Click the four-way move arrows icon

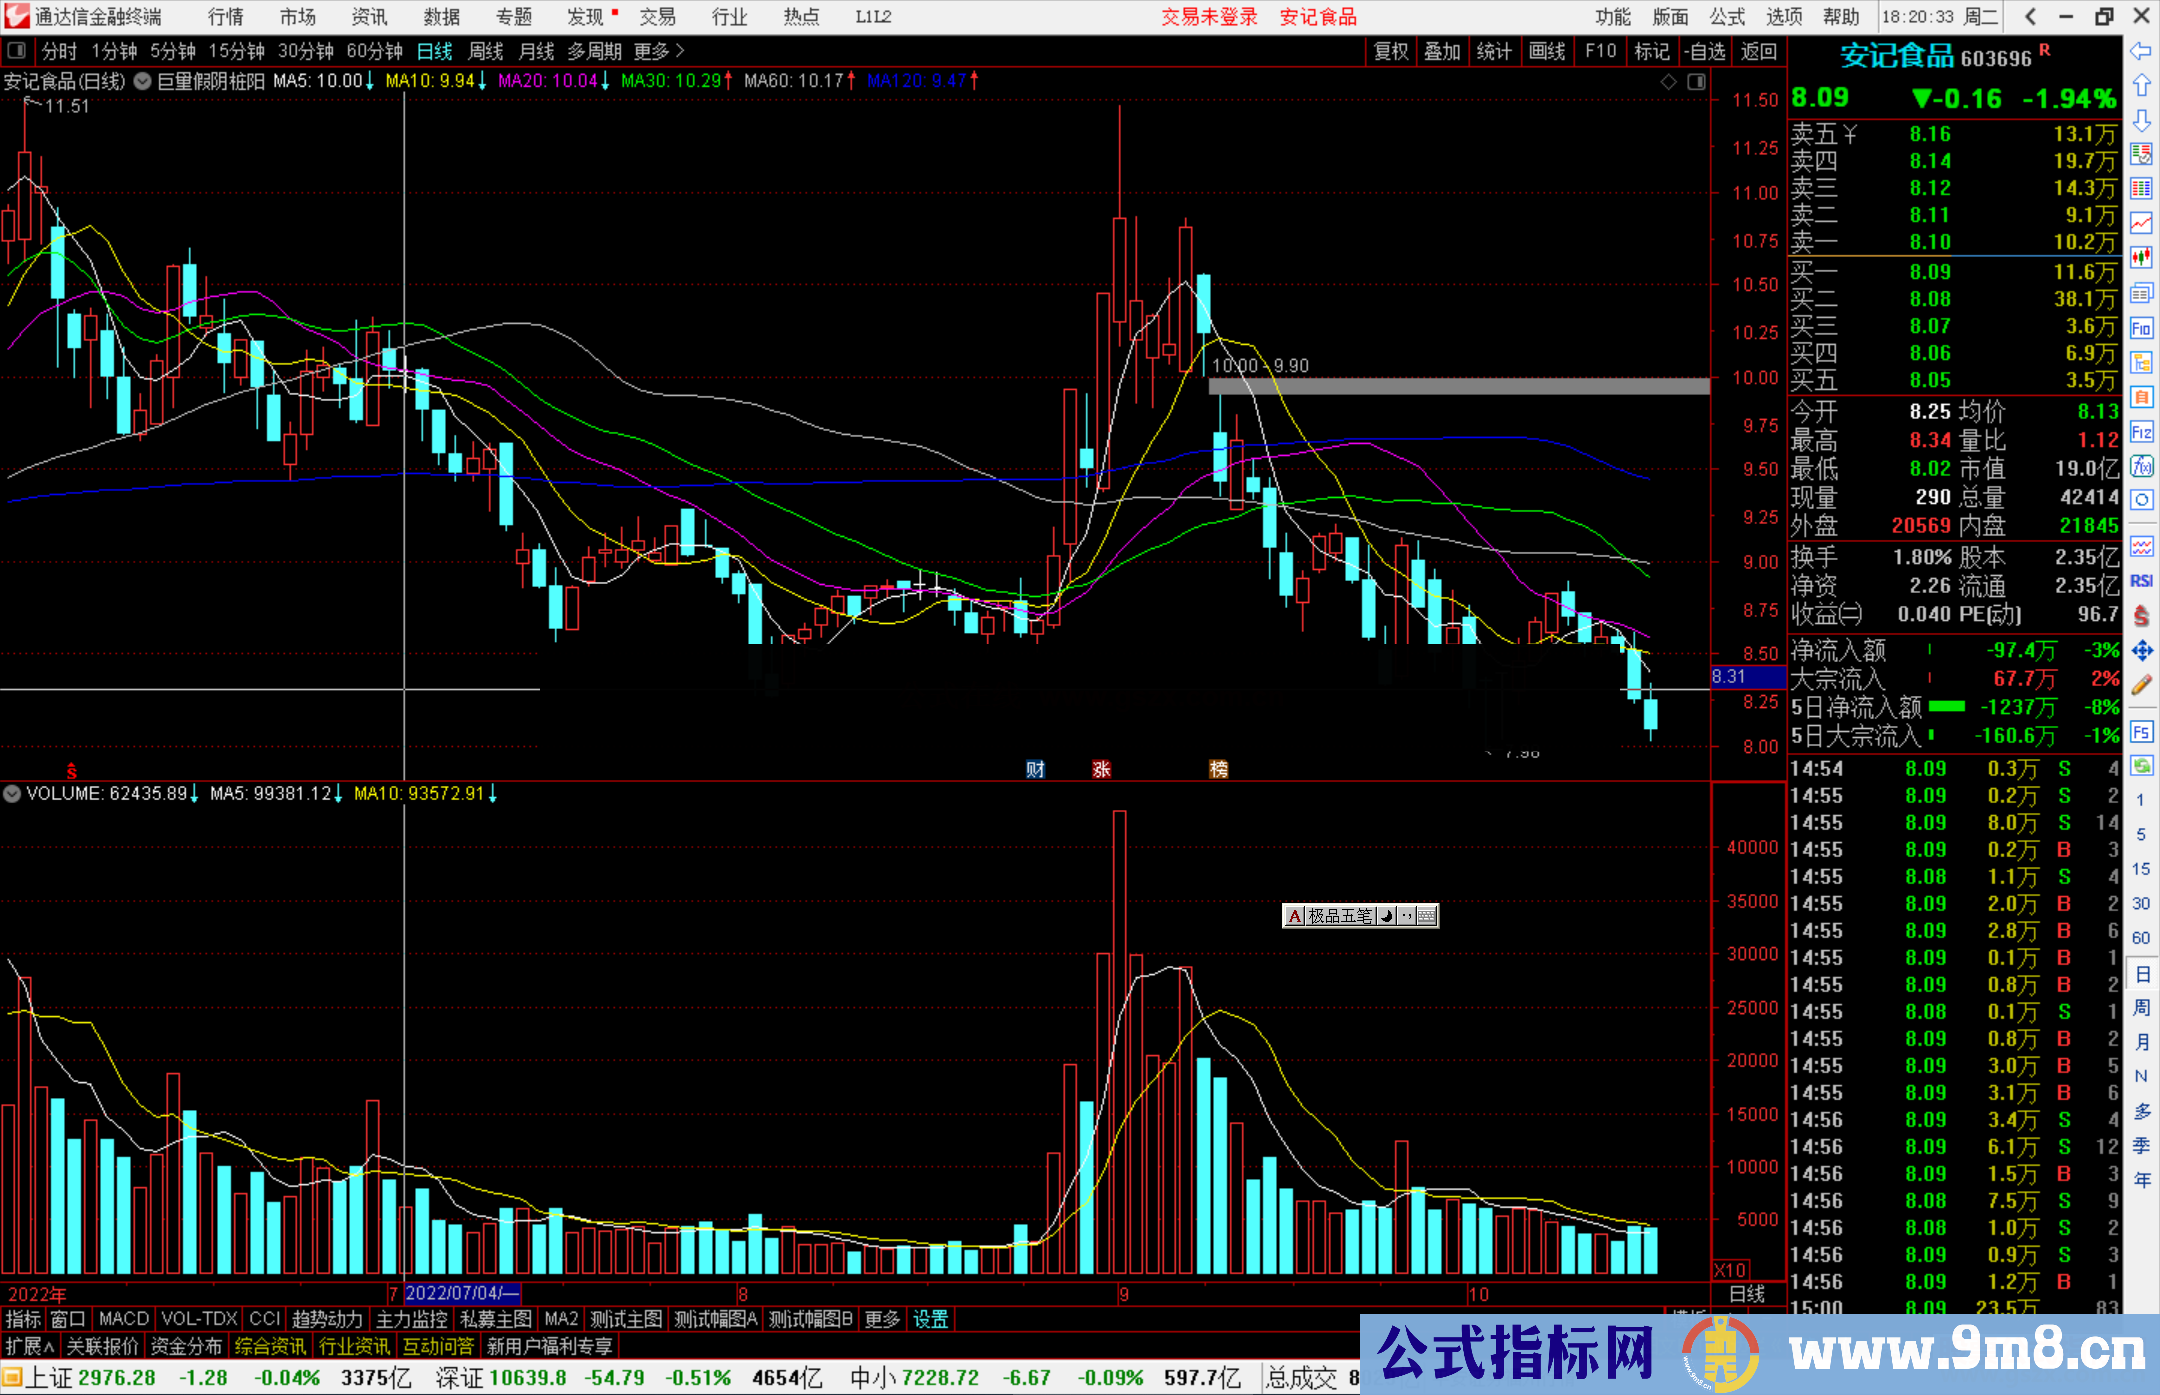tap(2141, 651)
